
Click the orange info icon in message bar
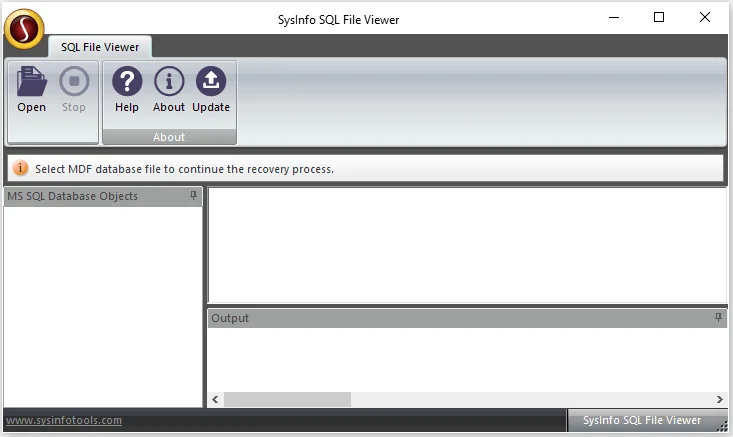pos(20,168)
